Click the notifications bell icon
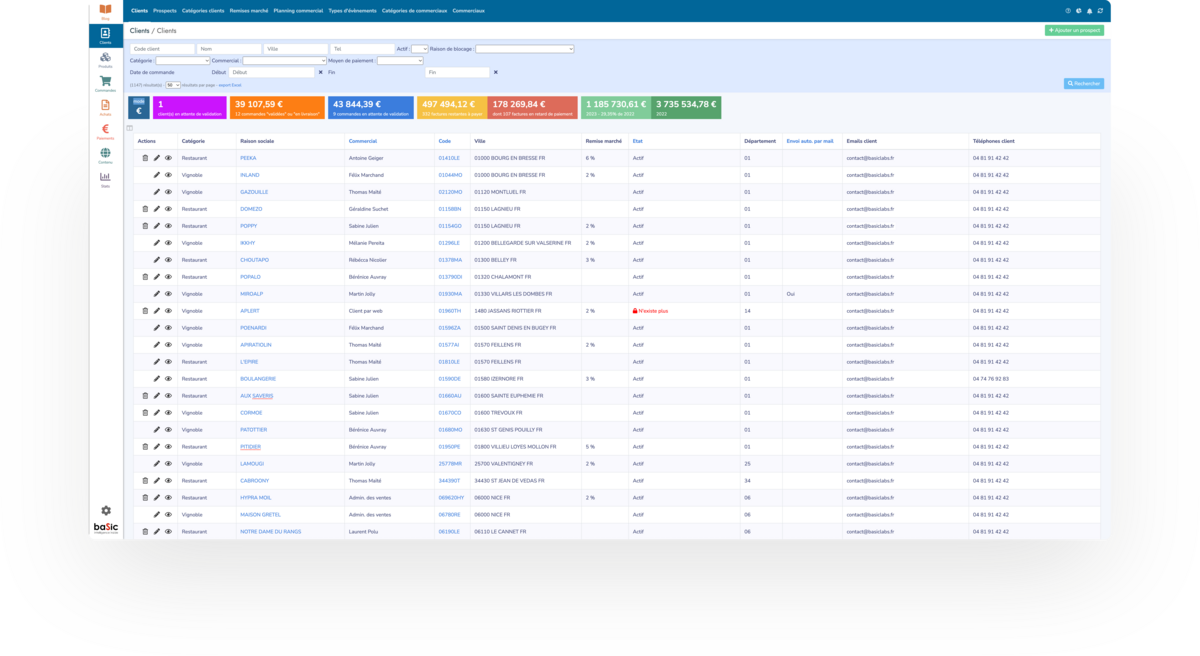This screenshot has width=1200, height=656. click(x=1089, y=11)
